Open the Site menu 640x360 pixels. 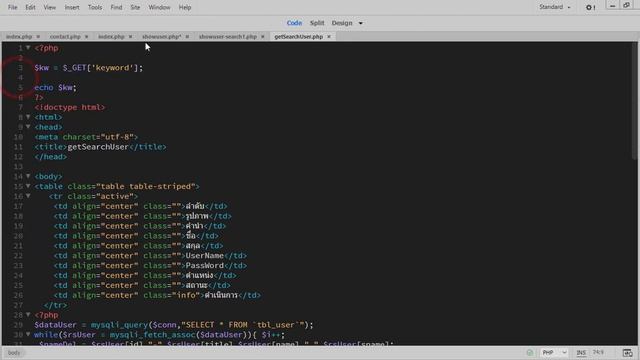click(135, 7)
